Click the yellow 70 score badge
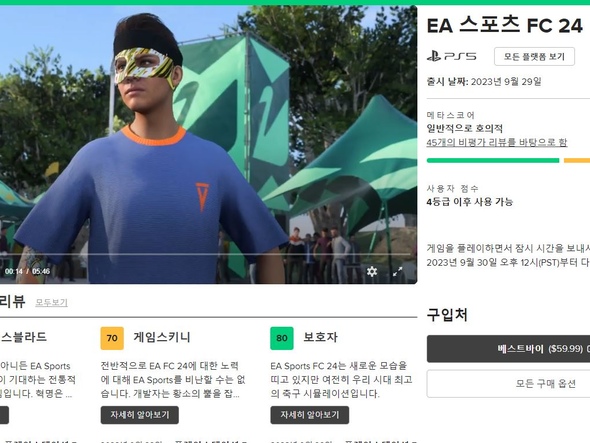Viewport: 590px width, 443px height. 112,338
